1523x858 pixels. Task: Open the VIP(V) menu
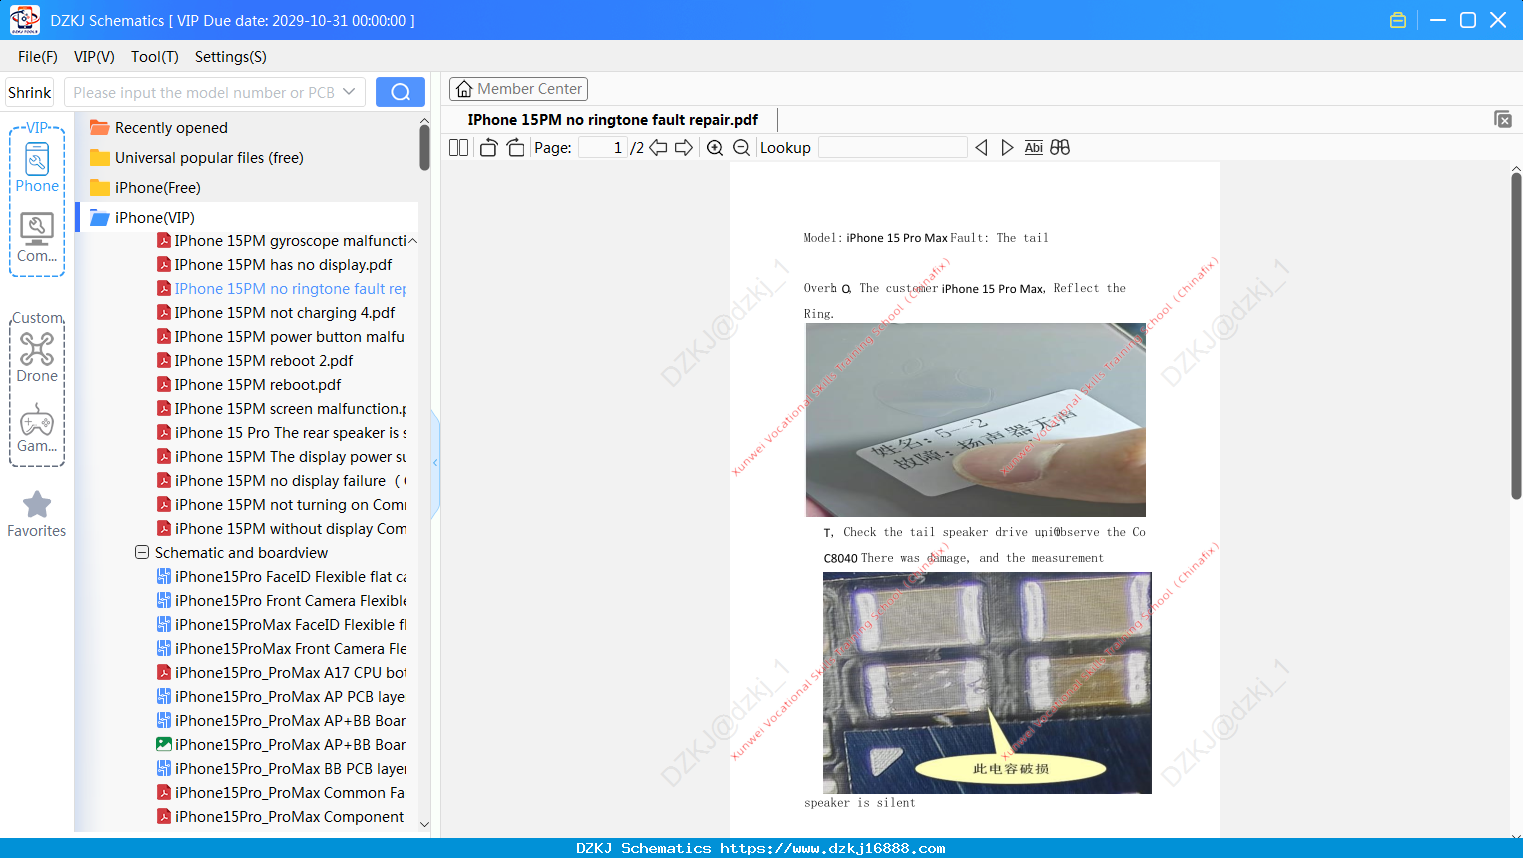click(x=94, y=57)
